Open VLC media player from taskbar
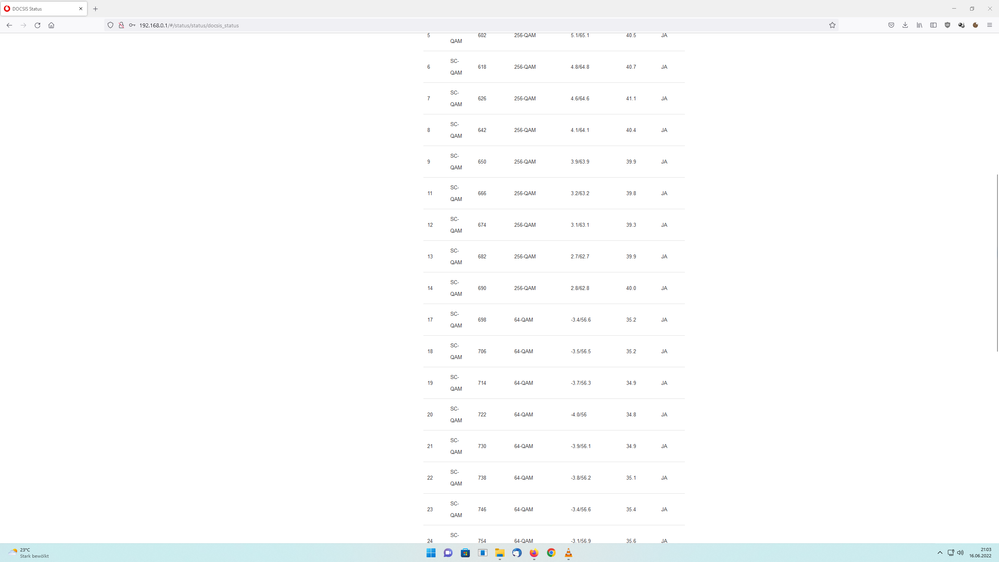Viewport: 999px width, 562px height. (568, 552)
